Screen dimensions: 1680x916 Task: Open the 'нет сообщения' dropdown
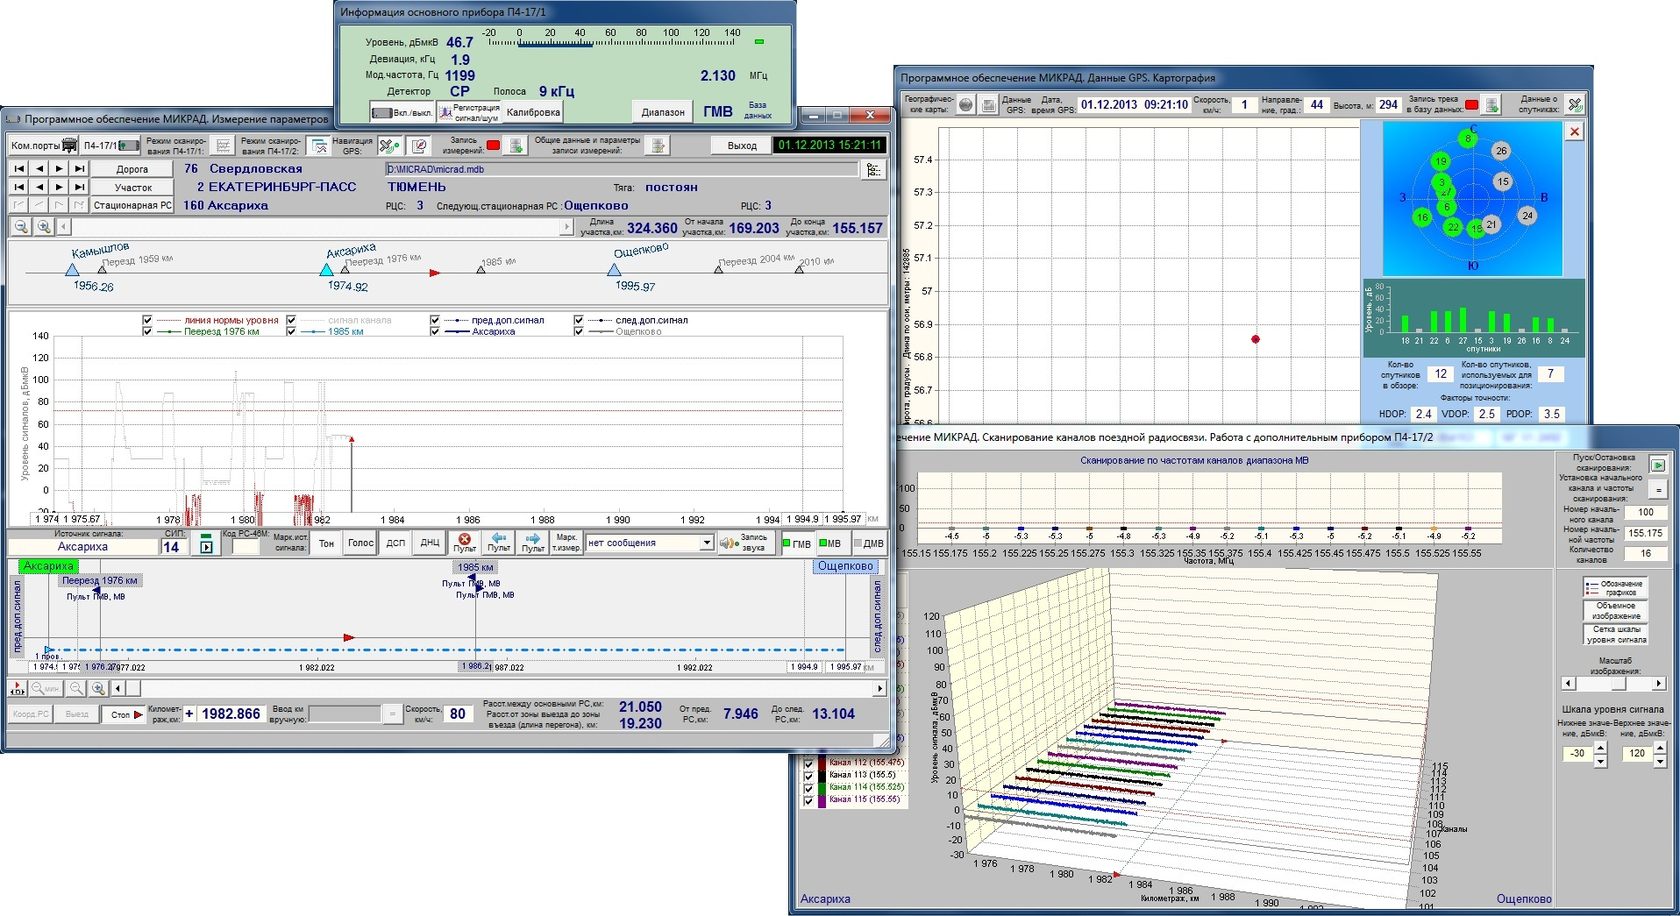click(x=706, y=543)
